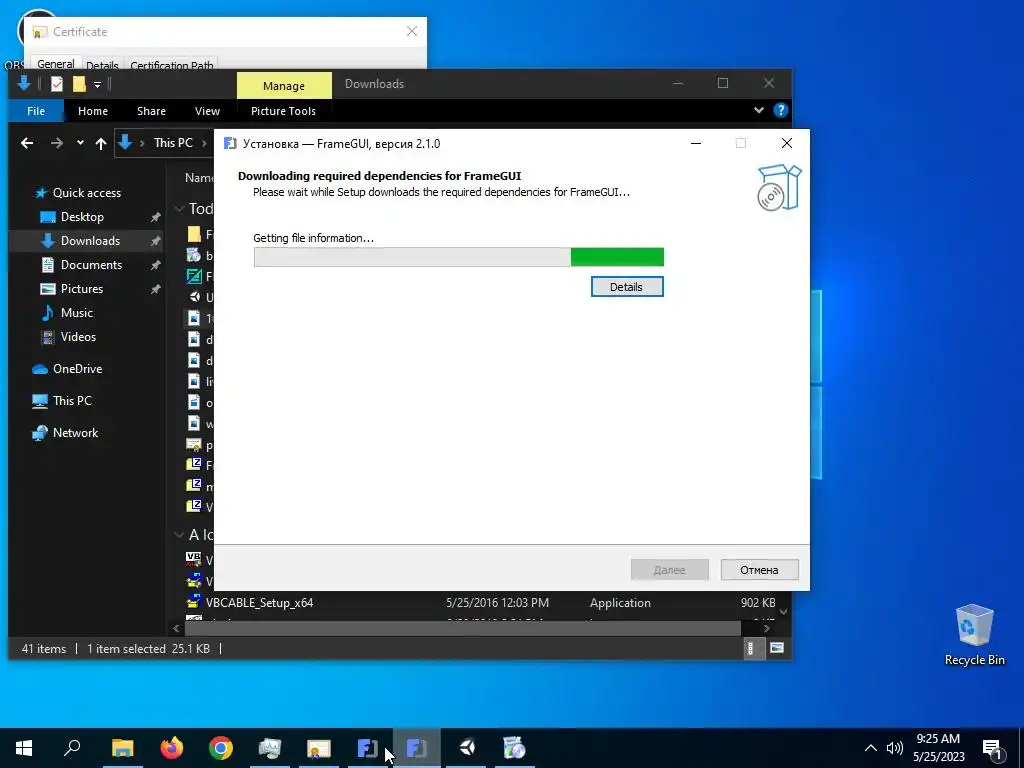Viewport: 1024px width, 768px height.
Task: Select OneDrive in the navigation pane
Action: [x=77, y=369]
